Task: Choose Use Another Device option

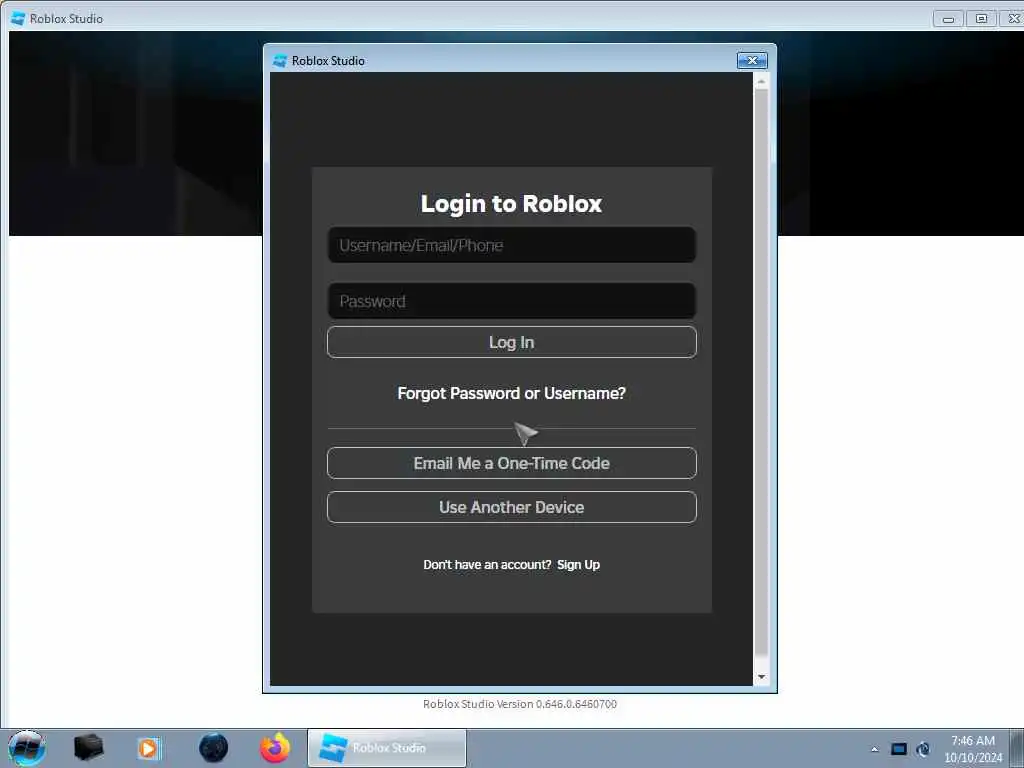Action: pos(511,507)
